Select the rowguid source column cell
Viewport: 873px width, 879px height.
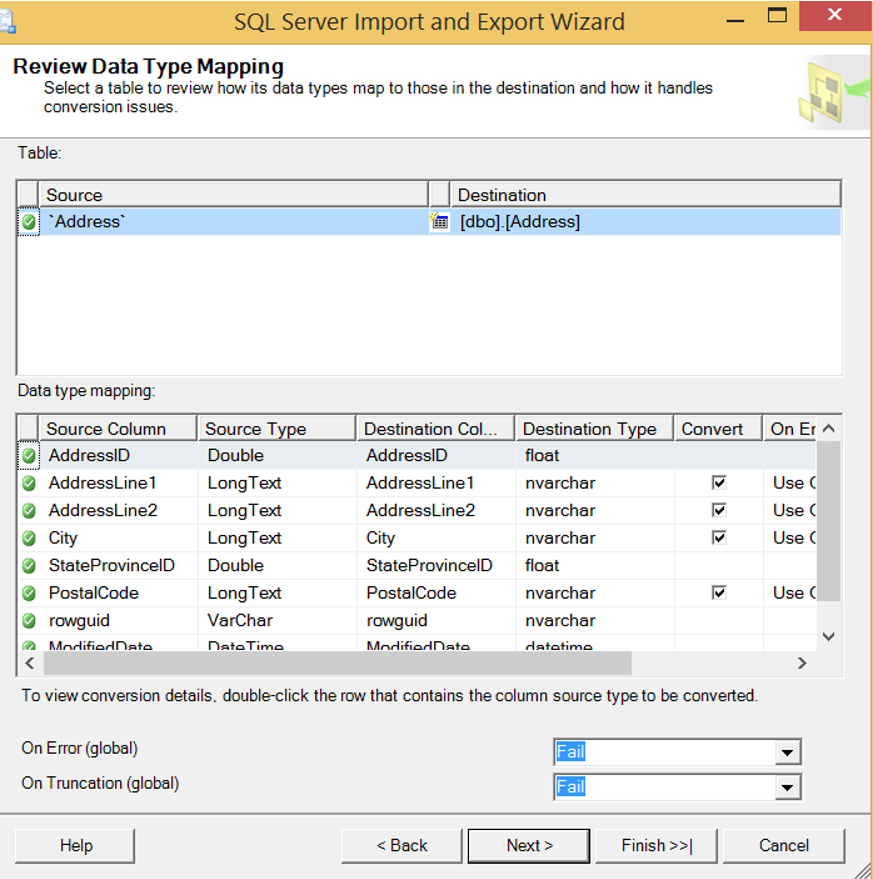[x=118, y=620]
